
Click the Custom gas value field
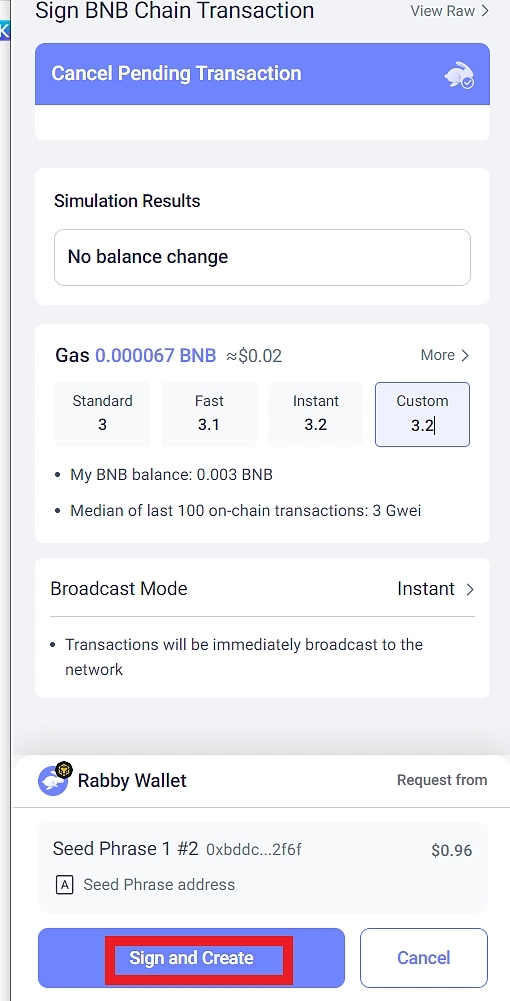(422, 414)
